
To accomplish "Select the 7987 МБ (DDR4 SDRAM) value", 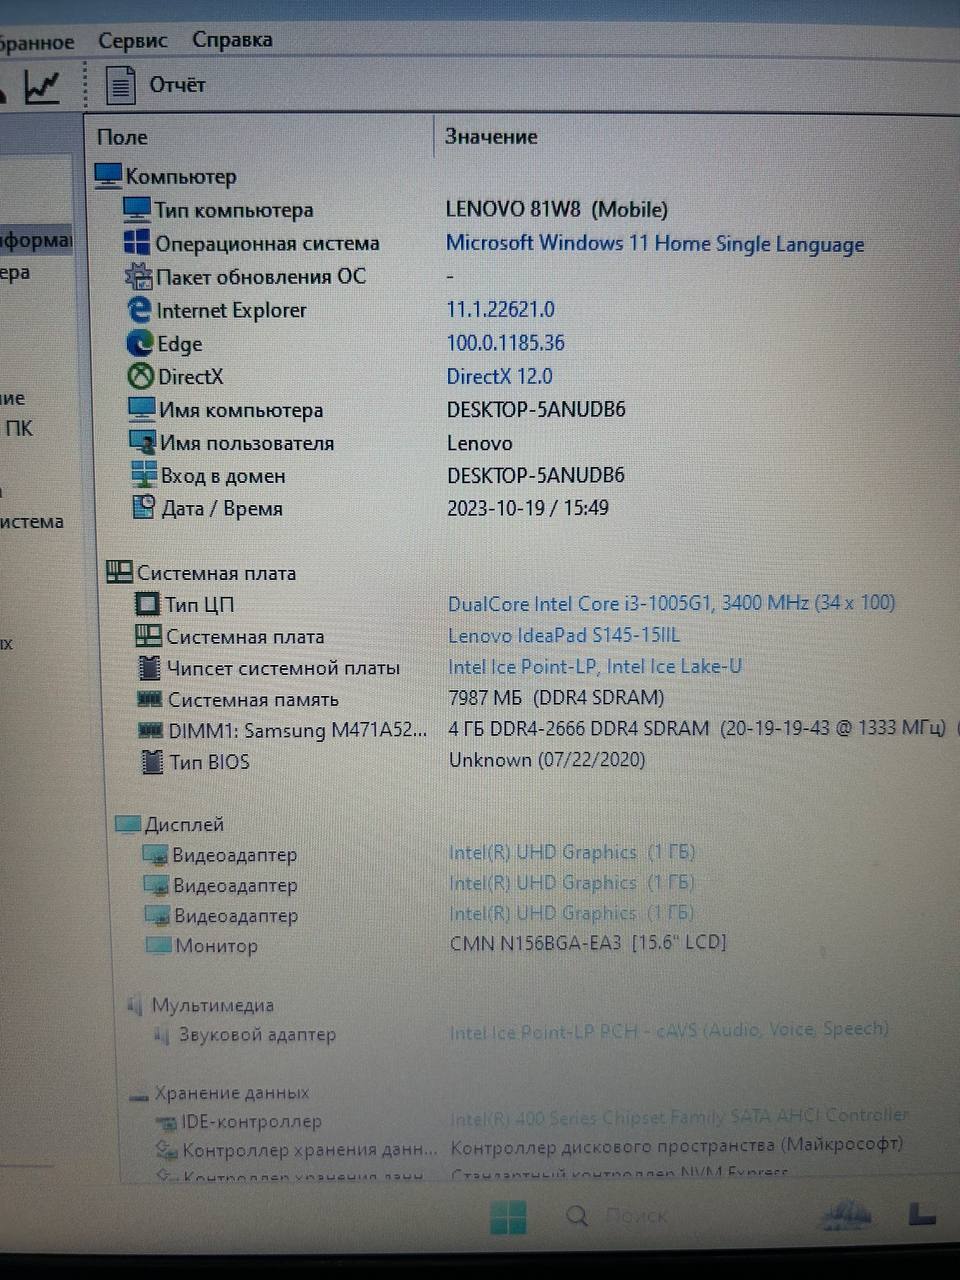I will pyautogui.click(x=557, y=697).
